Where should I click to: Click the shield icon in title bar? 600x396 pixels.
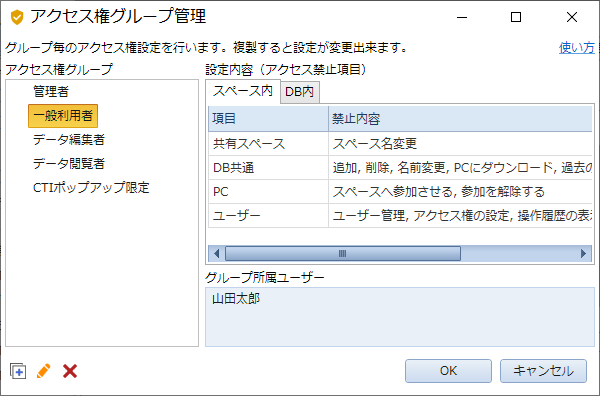click(17, 17)
